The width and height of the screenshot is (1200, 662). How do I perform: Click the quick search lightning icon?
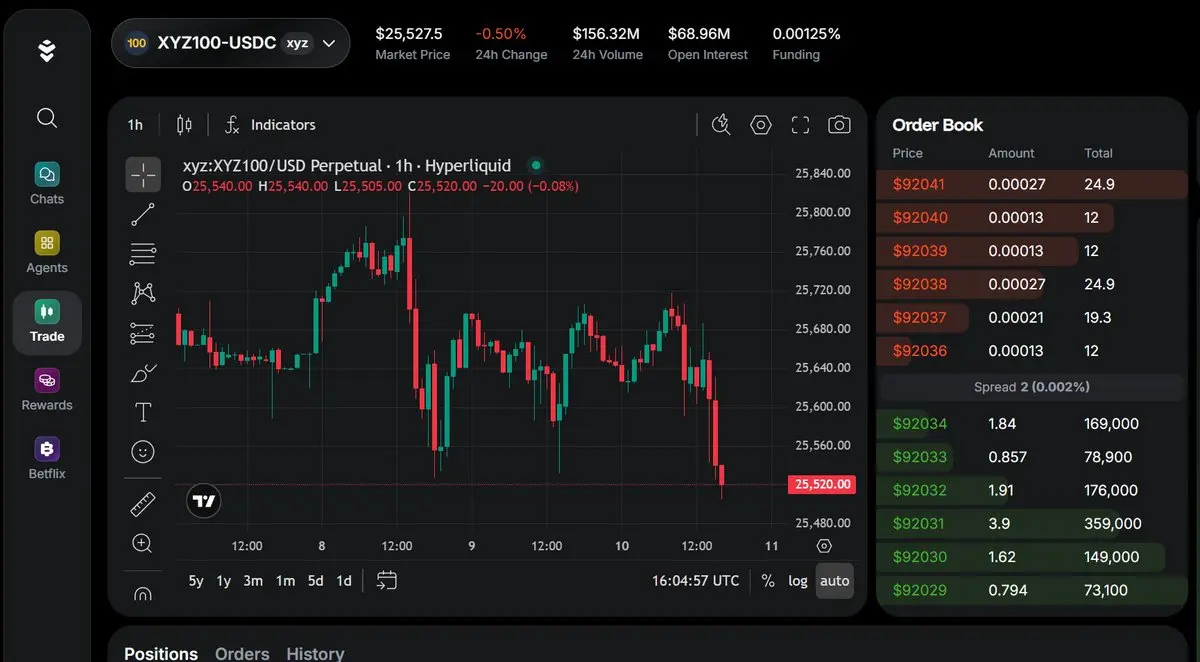(721, 125)
